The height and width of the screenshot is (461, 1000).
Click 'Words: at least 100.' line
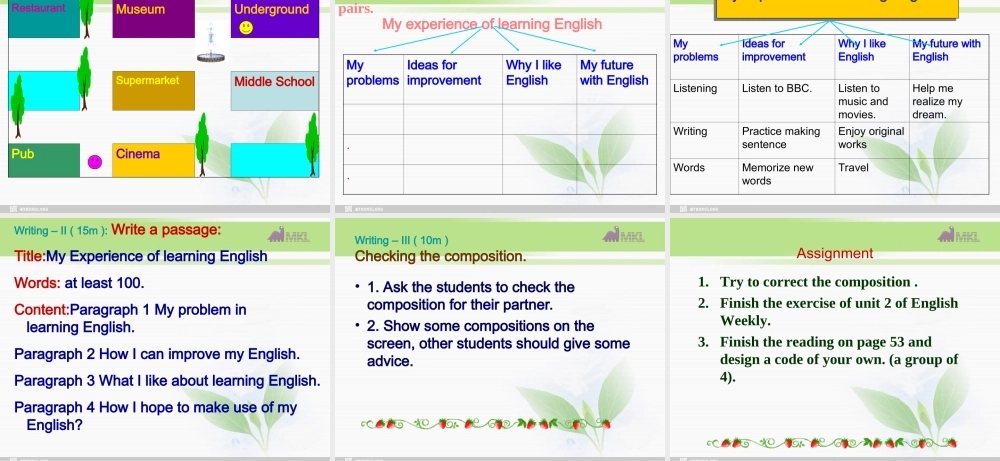[x=79, y=283]
